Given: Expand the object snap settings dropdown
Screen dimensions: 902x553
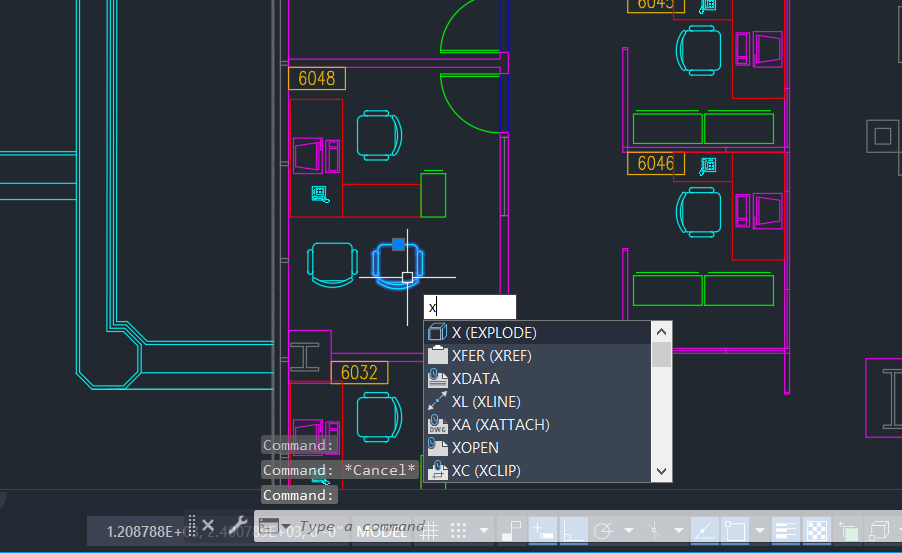Looking at the screenshot, I should click(x=761, y=530).
